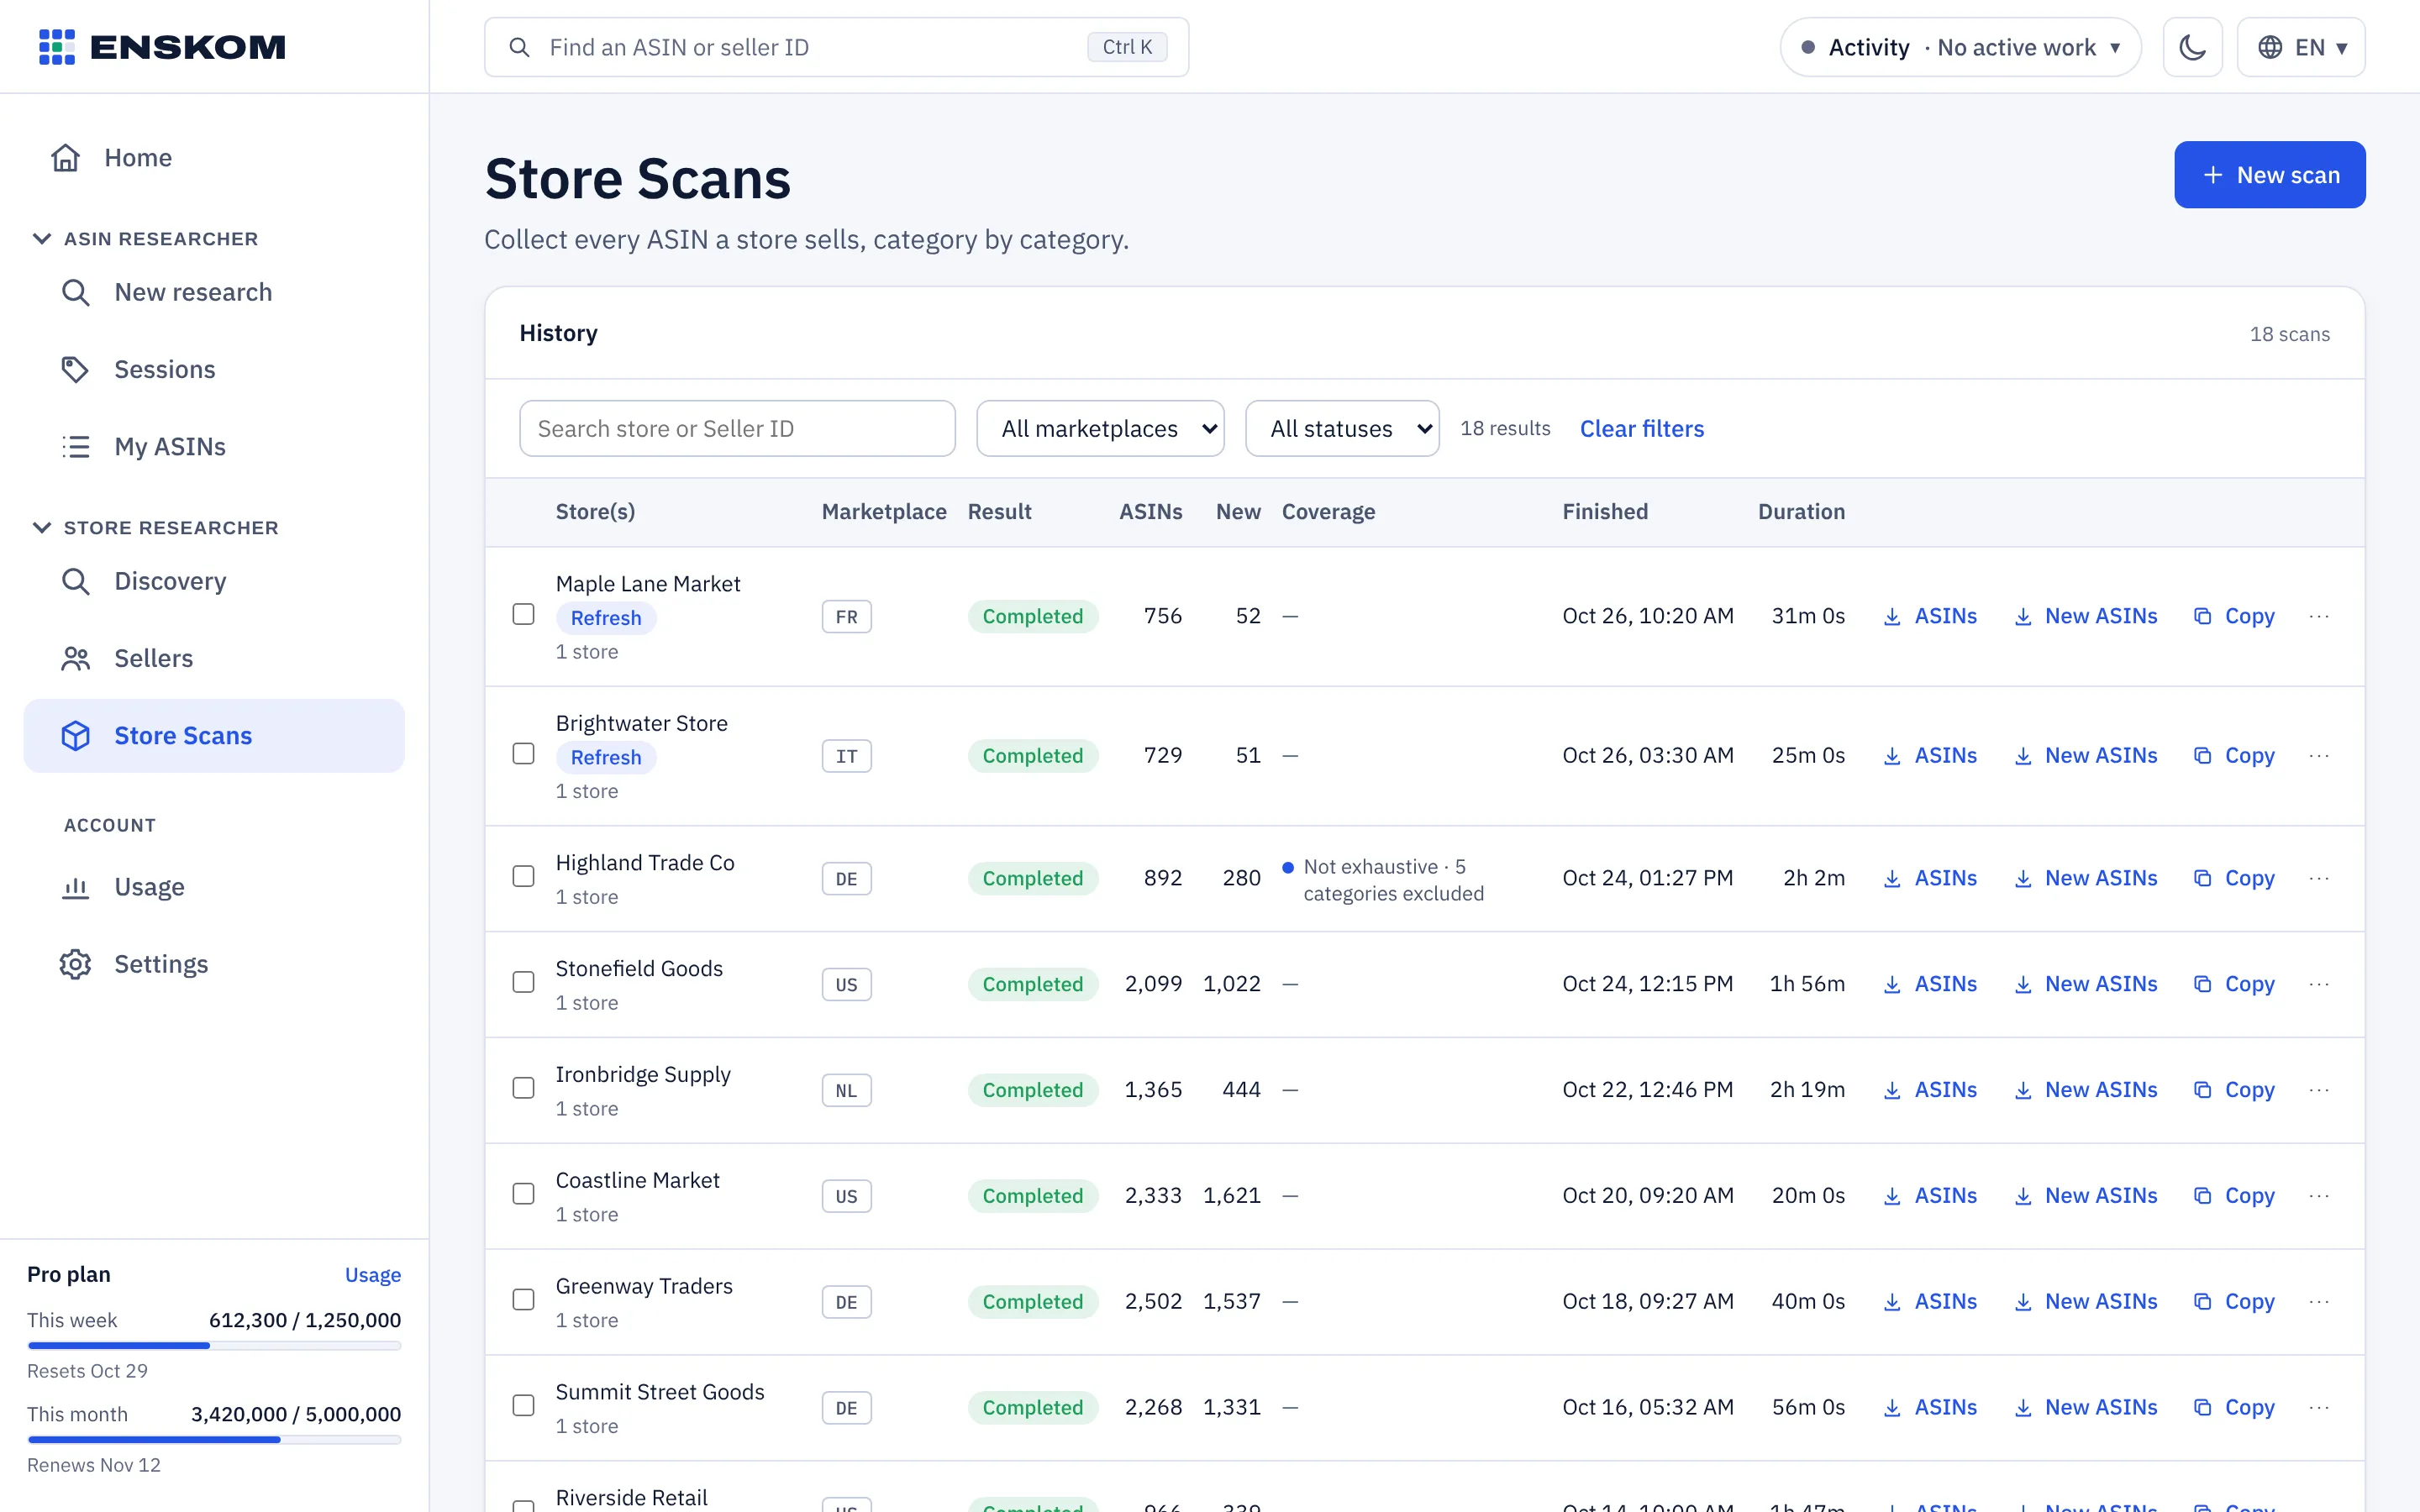Image resolution: width=2420 pixels, height=1512 pixels.
Task: Click the Settings gear icon
Action: click(76, 964)
